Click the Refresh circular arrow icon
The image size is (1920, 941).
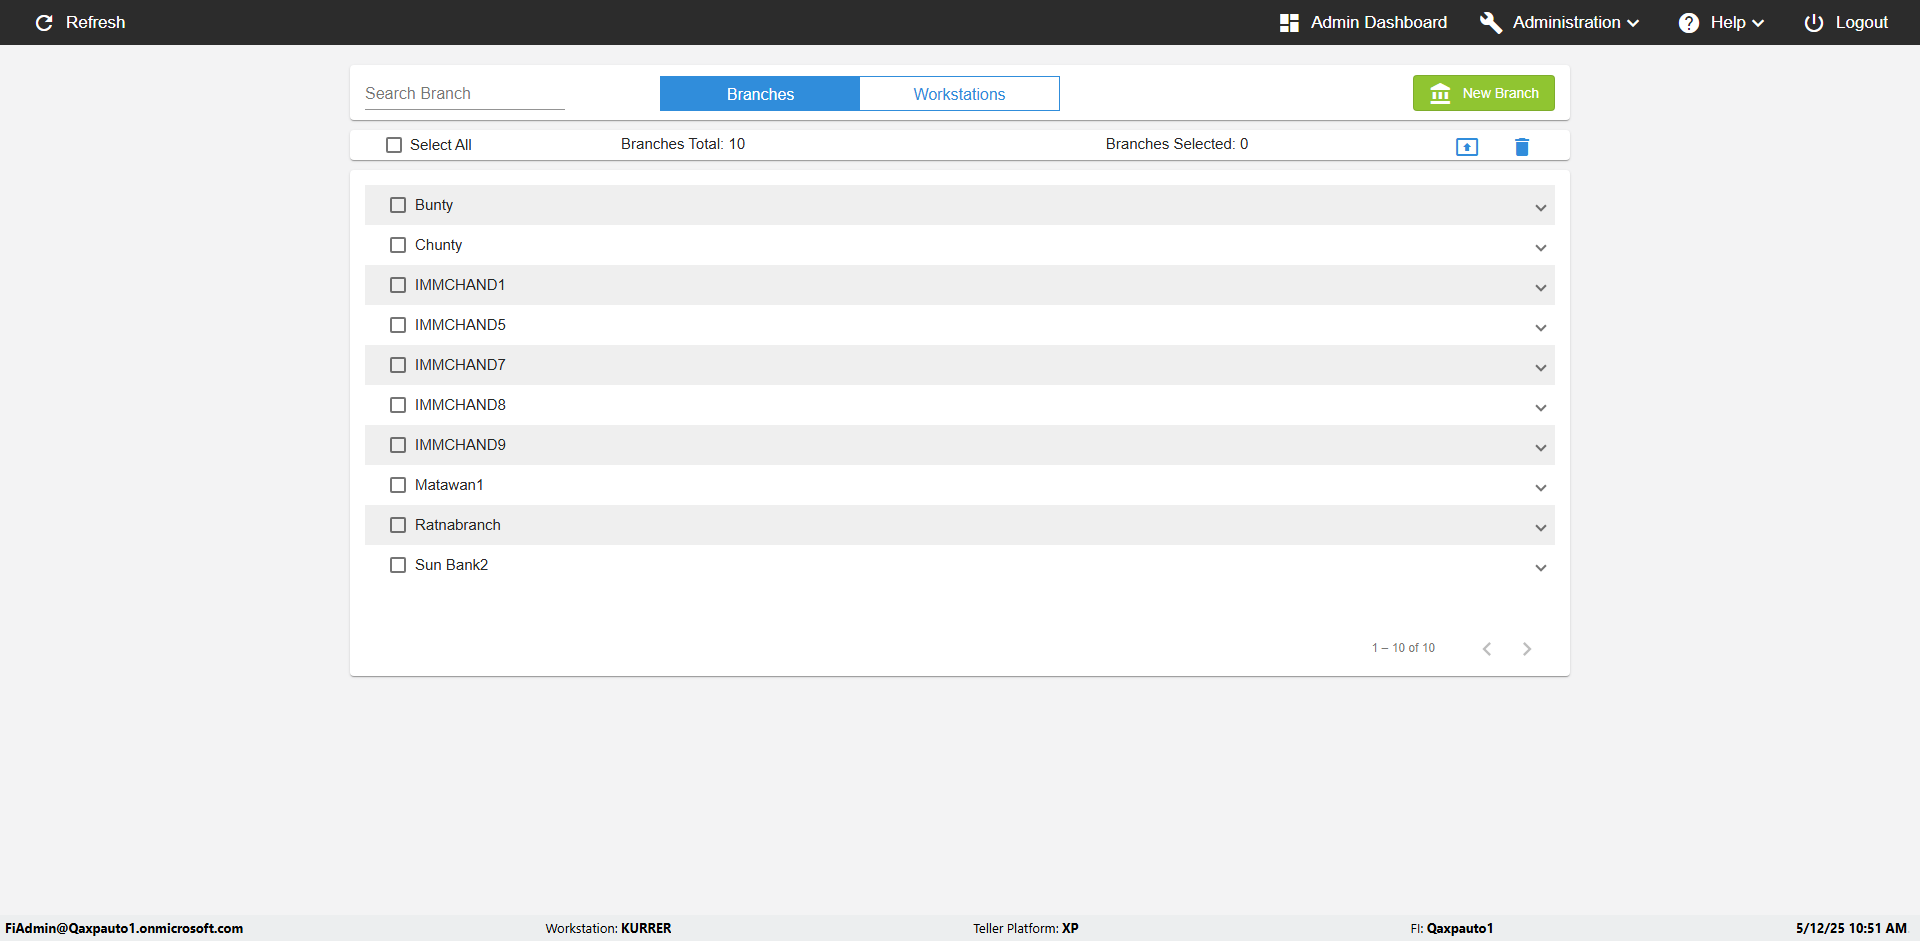coord(44,22)
